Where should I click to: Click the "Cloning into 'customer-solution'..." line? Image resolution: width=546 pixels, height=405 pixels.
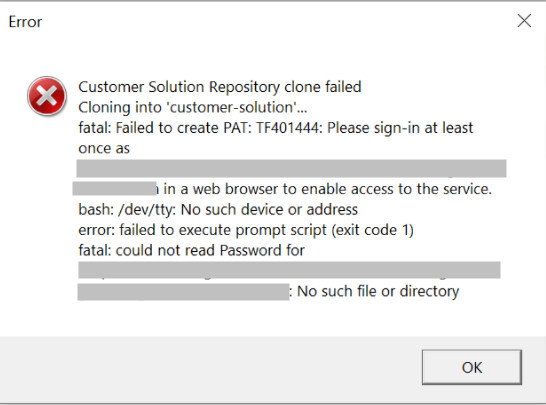pos(193,108)
